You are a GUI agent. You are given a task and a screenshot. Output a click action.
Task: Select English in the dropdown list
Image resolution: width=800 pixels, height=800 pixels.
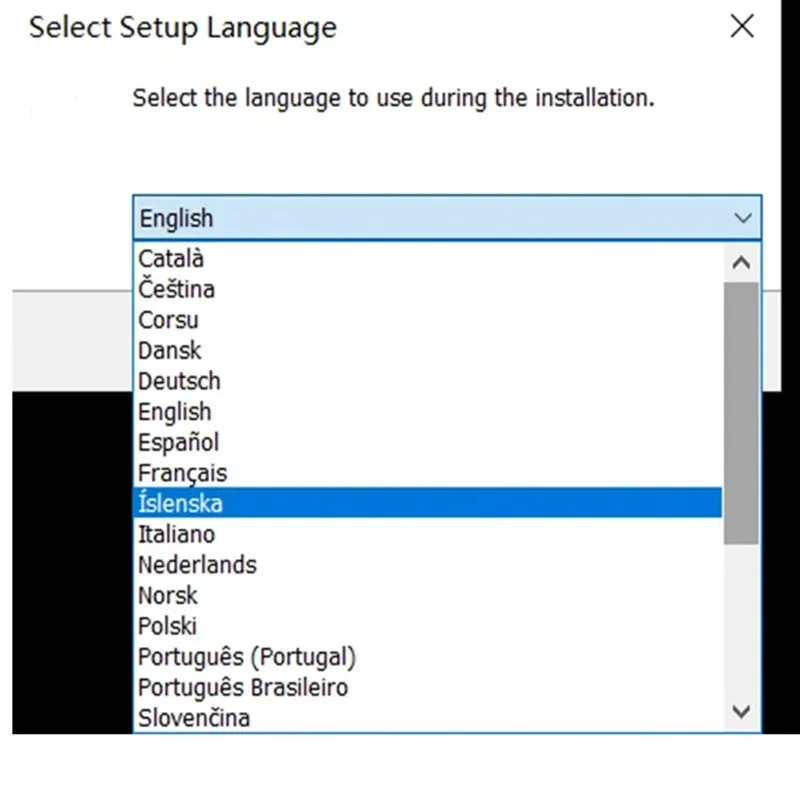pyautogui.click(x=174, y=411)
